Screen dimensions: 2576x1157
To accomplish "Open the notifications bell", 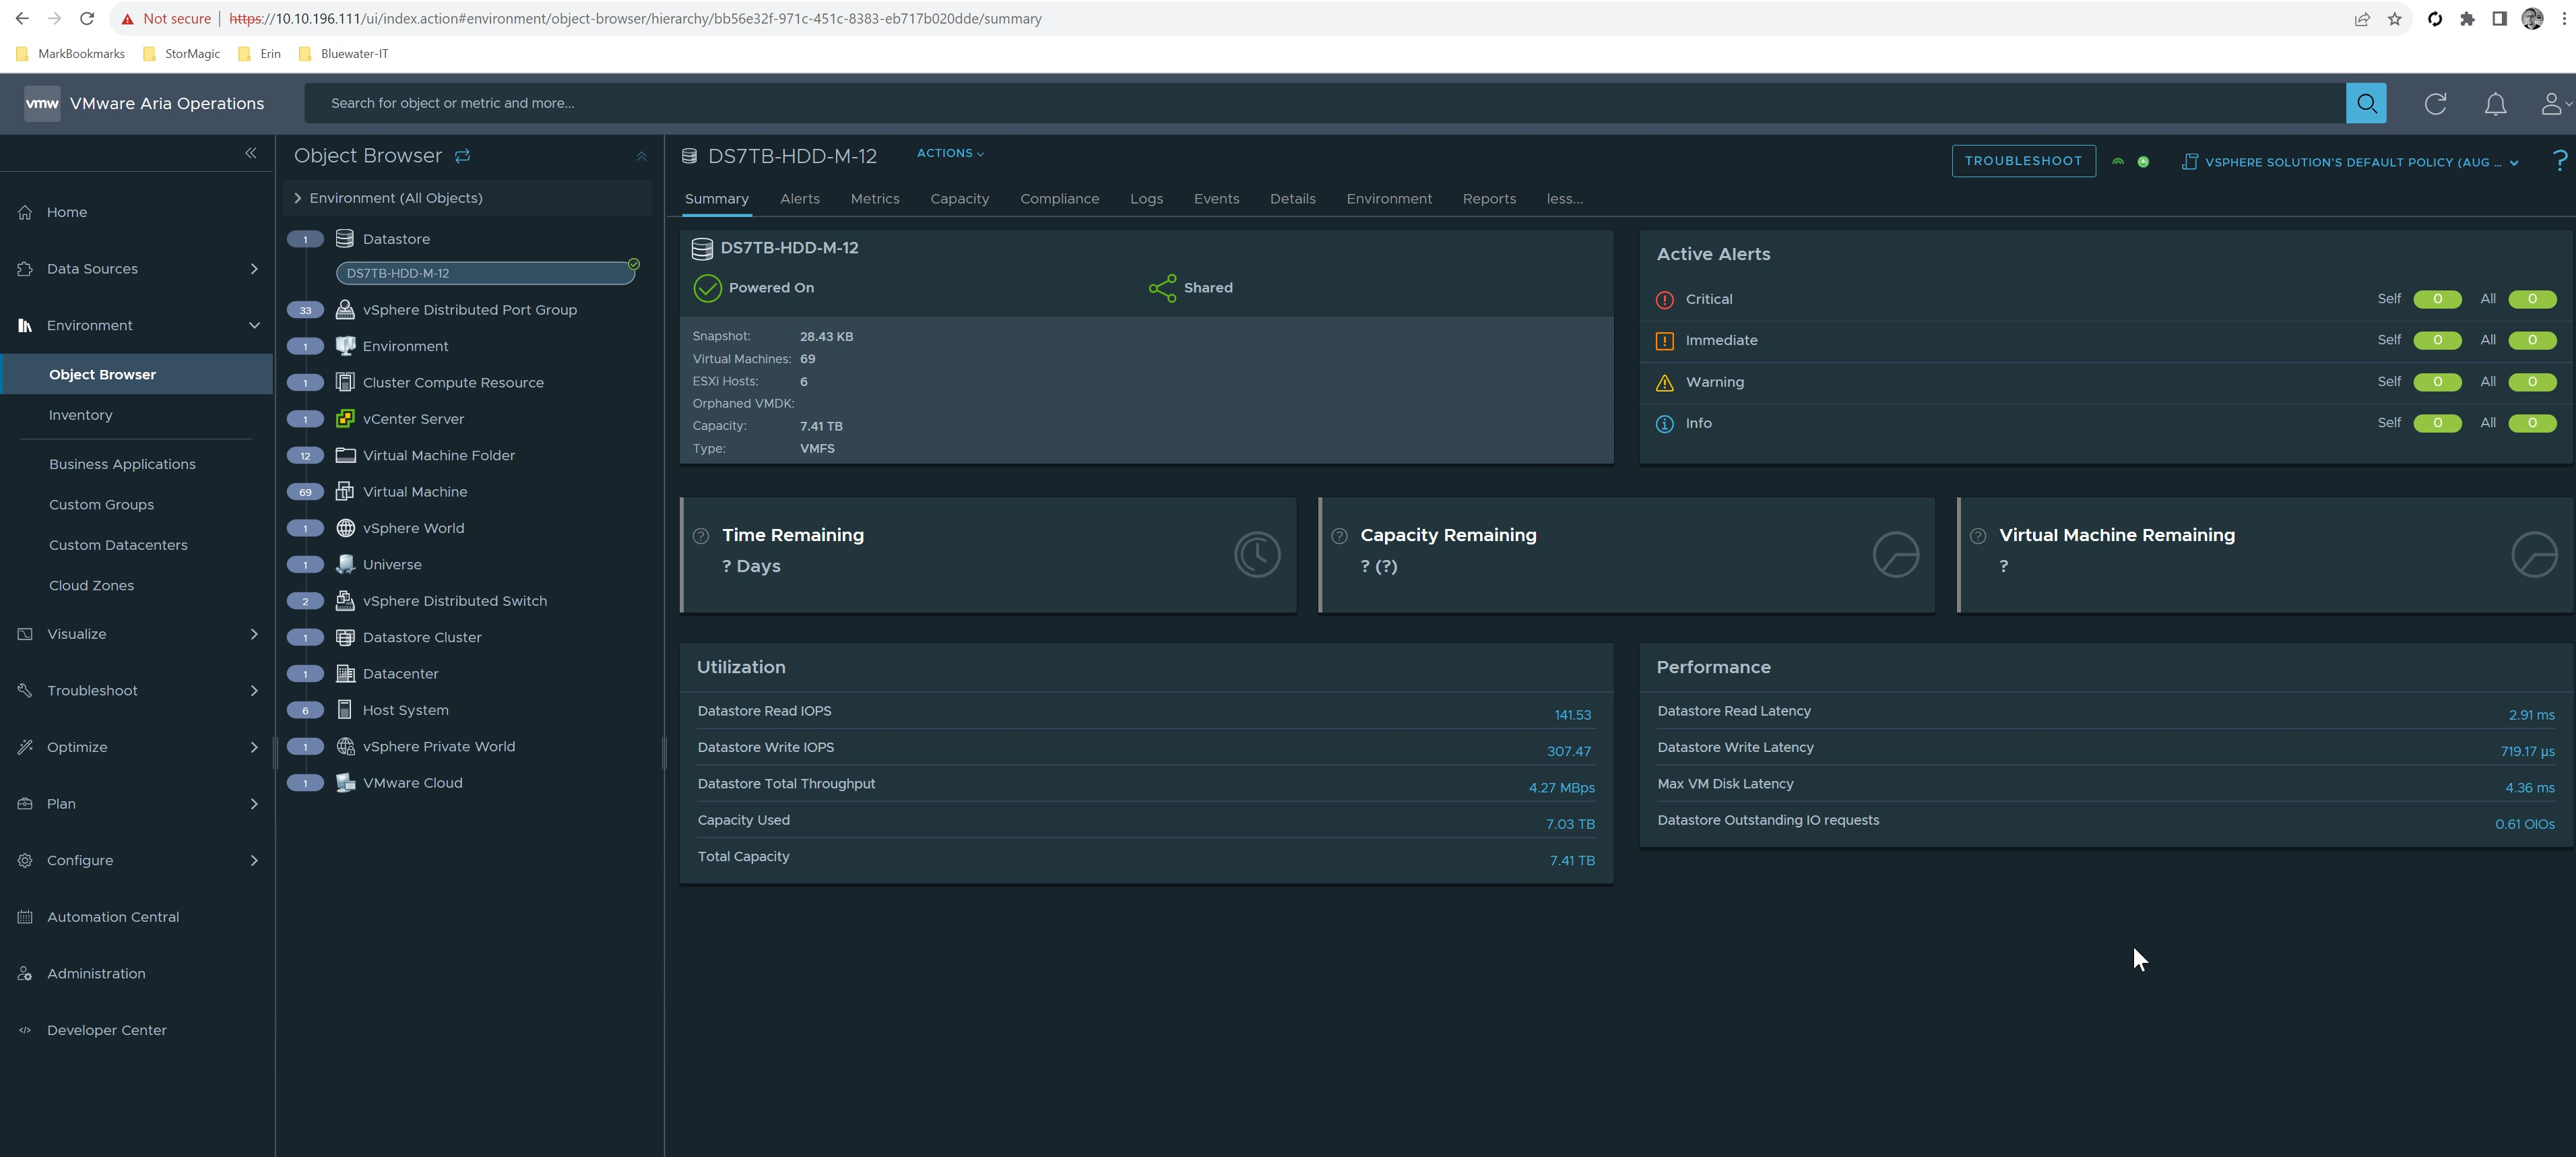I will [x=2495, y=103].
